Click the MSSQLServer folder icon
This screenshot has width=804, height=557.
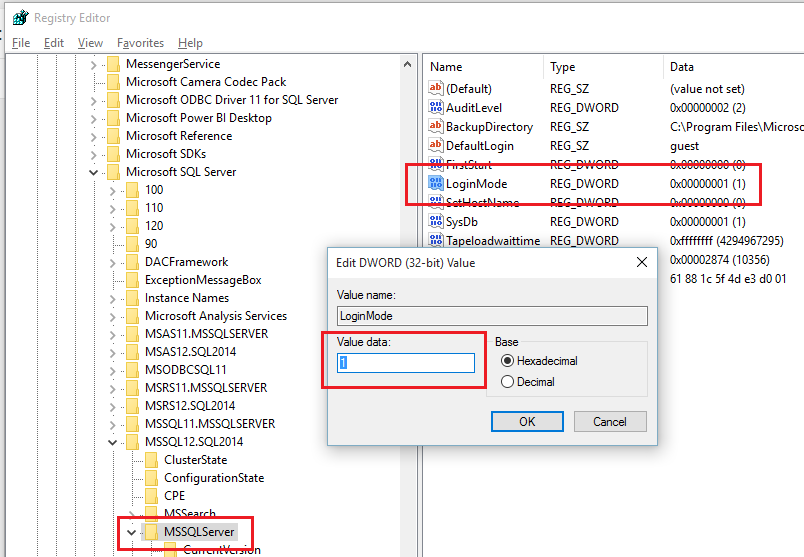151,531
